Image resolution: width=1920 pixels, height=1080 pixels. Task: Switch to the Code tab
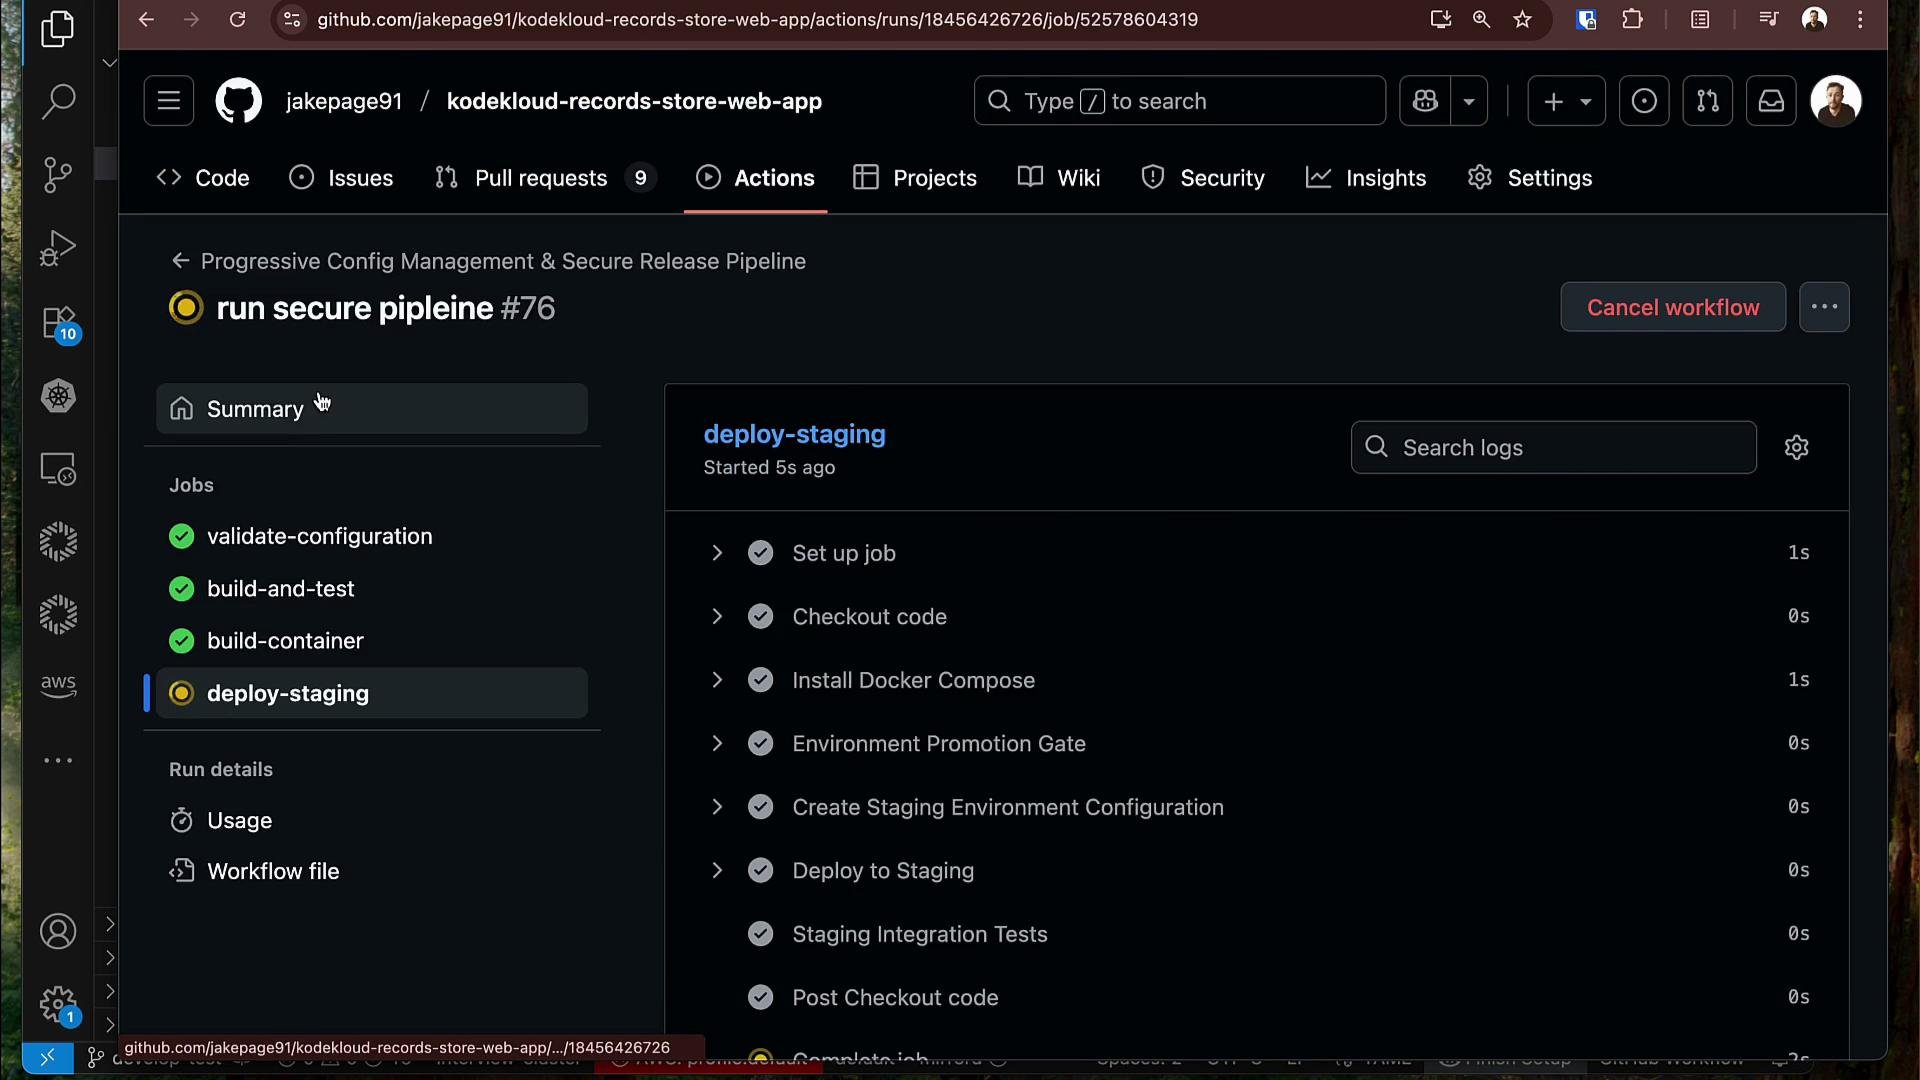pyautogui.click(x=203, y=178)
